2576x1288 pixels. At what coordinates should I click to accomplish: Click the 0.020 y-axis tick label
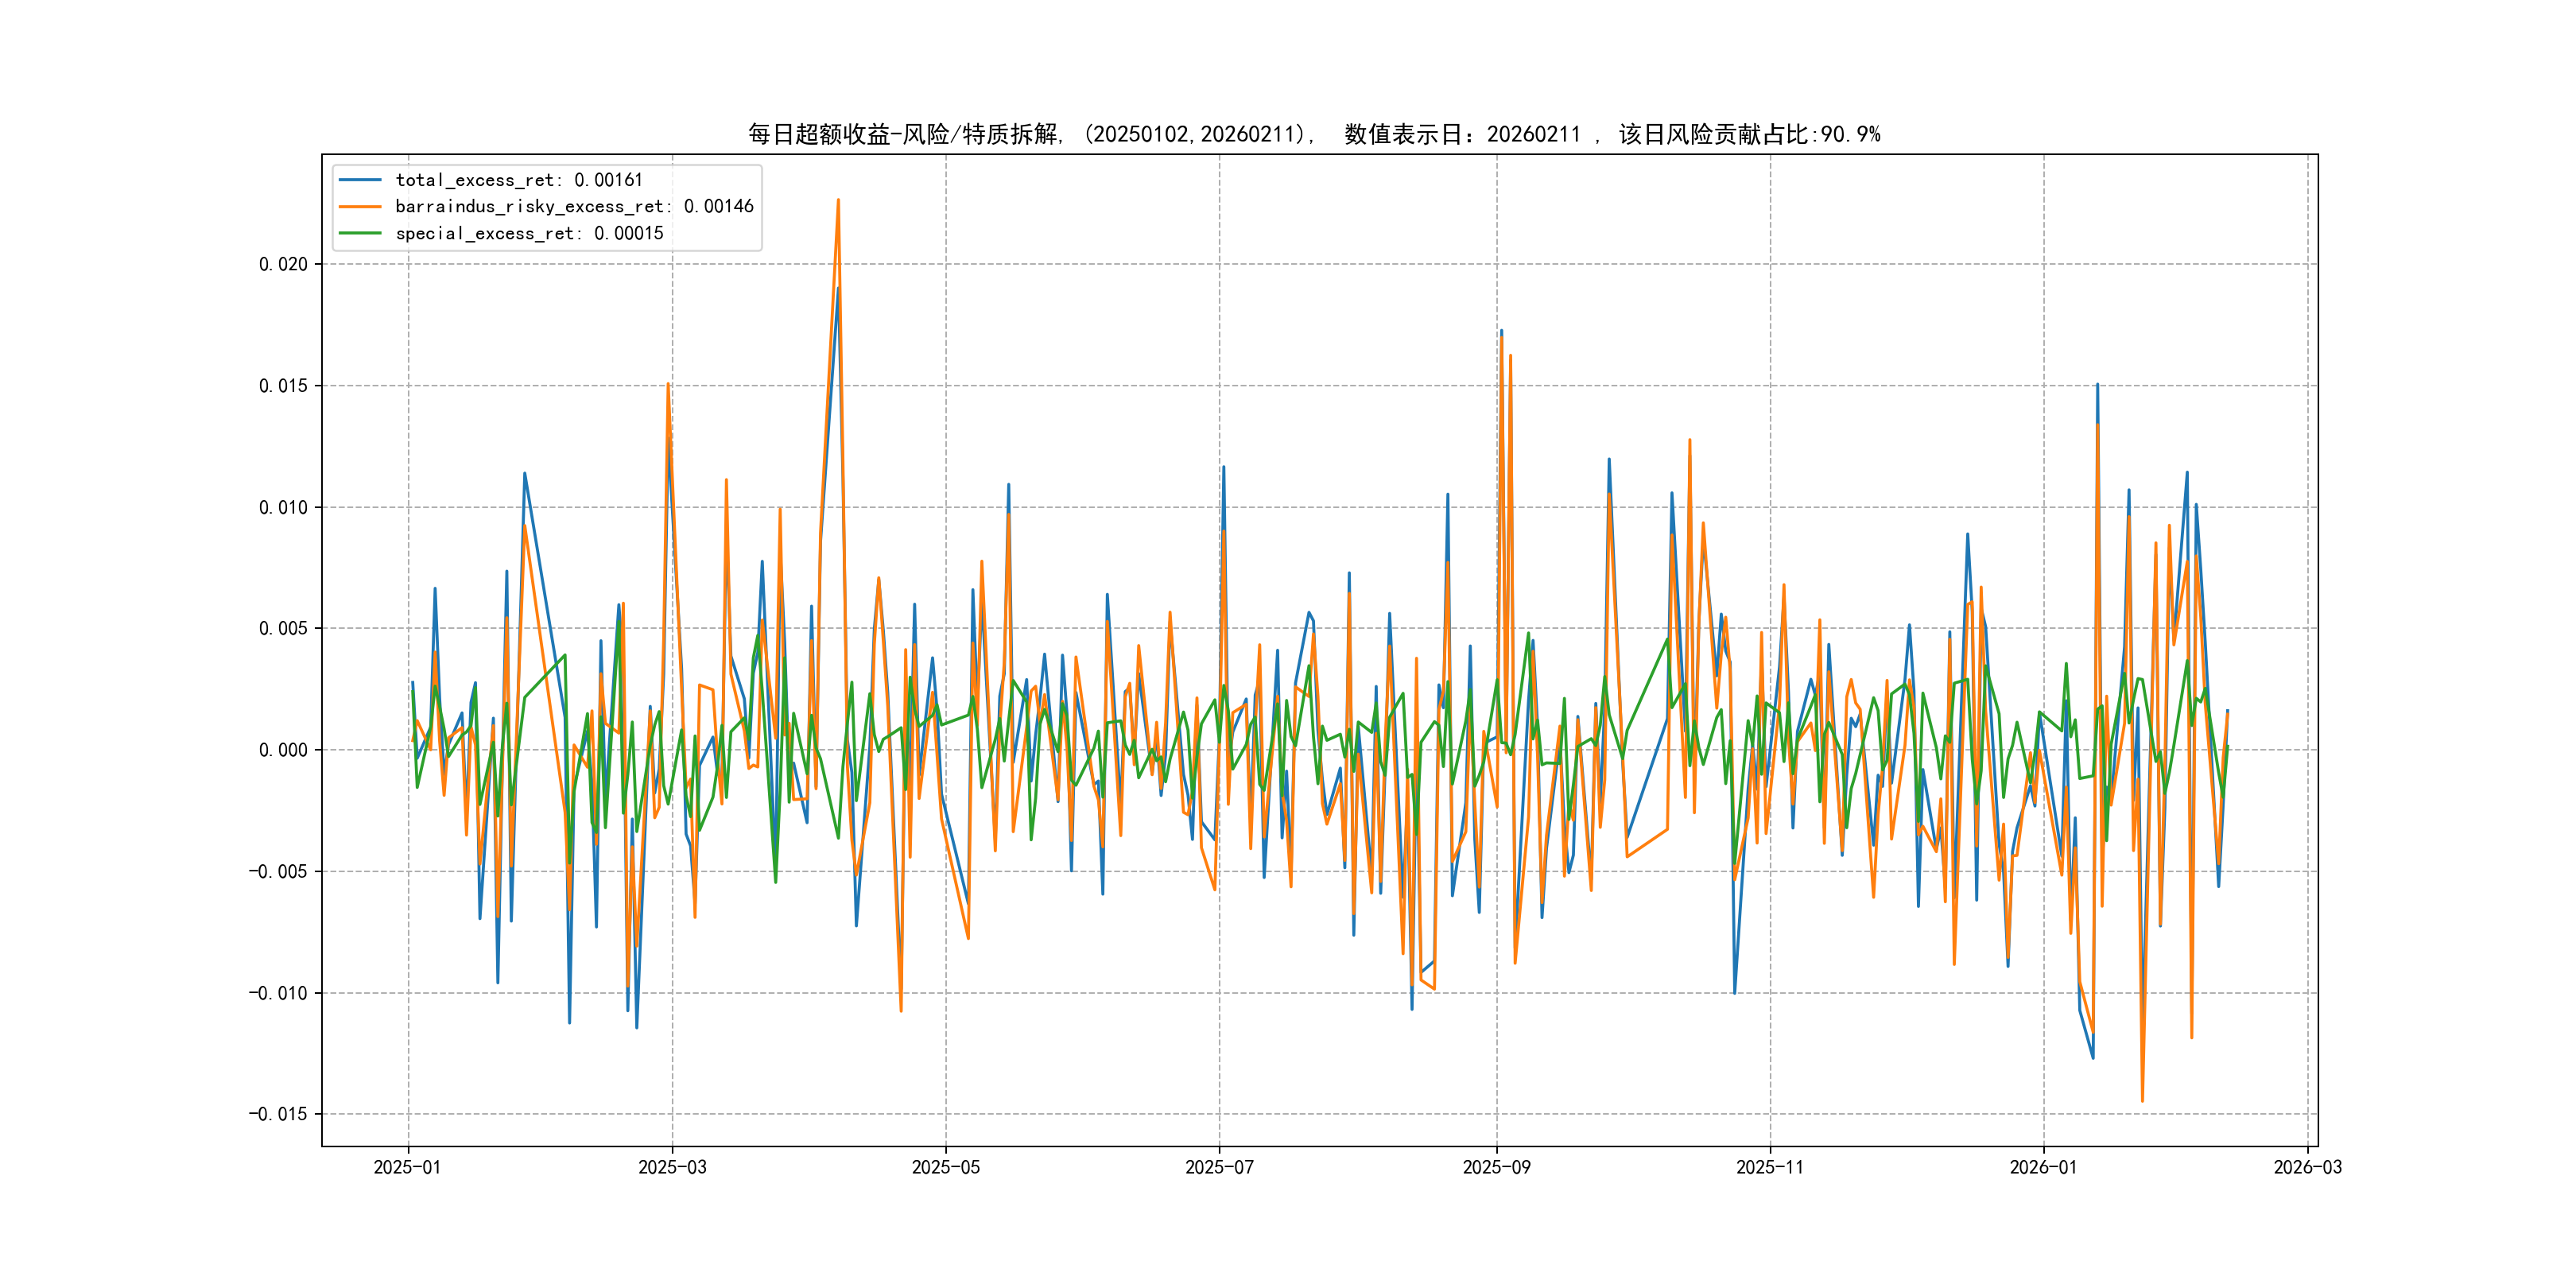click(x=283, y=264)
